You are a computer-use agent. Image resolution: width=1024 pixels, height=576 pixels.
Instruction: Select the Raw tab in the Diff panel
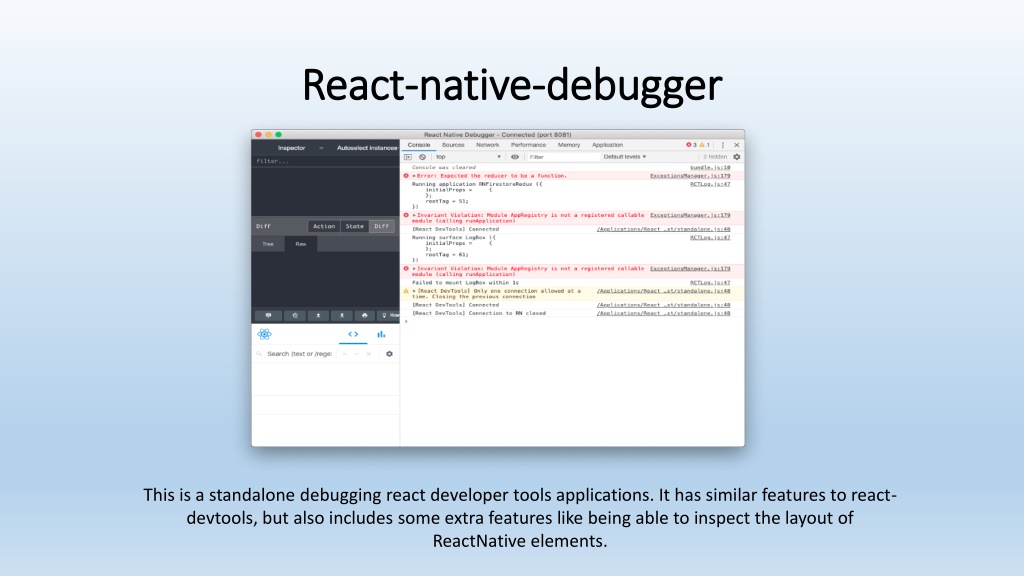tap(300, 244)
